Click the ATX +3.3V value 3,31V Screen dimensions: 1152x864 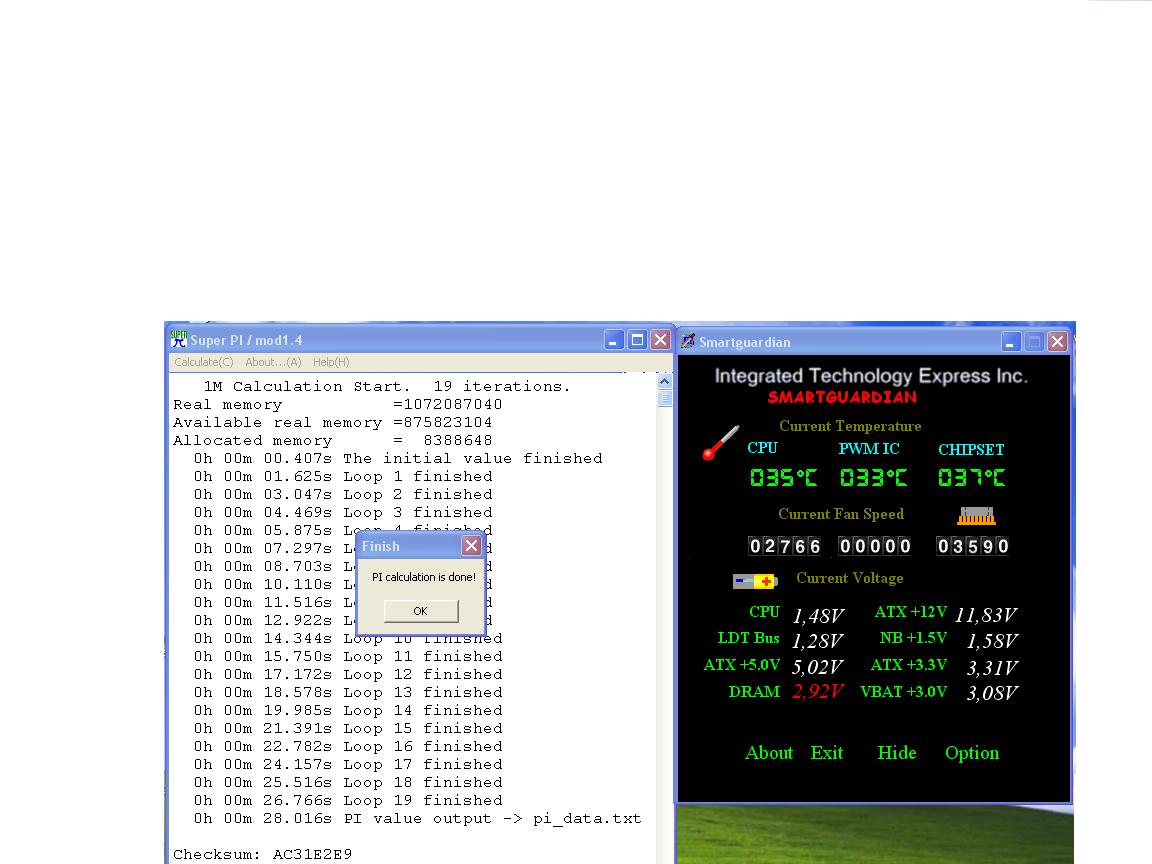click(992, 668)
